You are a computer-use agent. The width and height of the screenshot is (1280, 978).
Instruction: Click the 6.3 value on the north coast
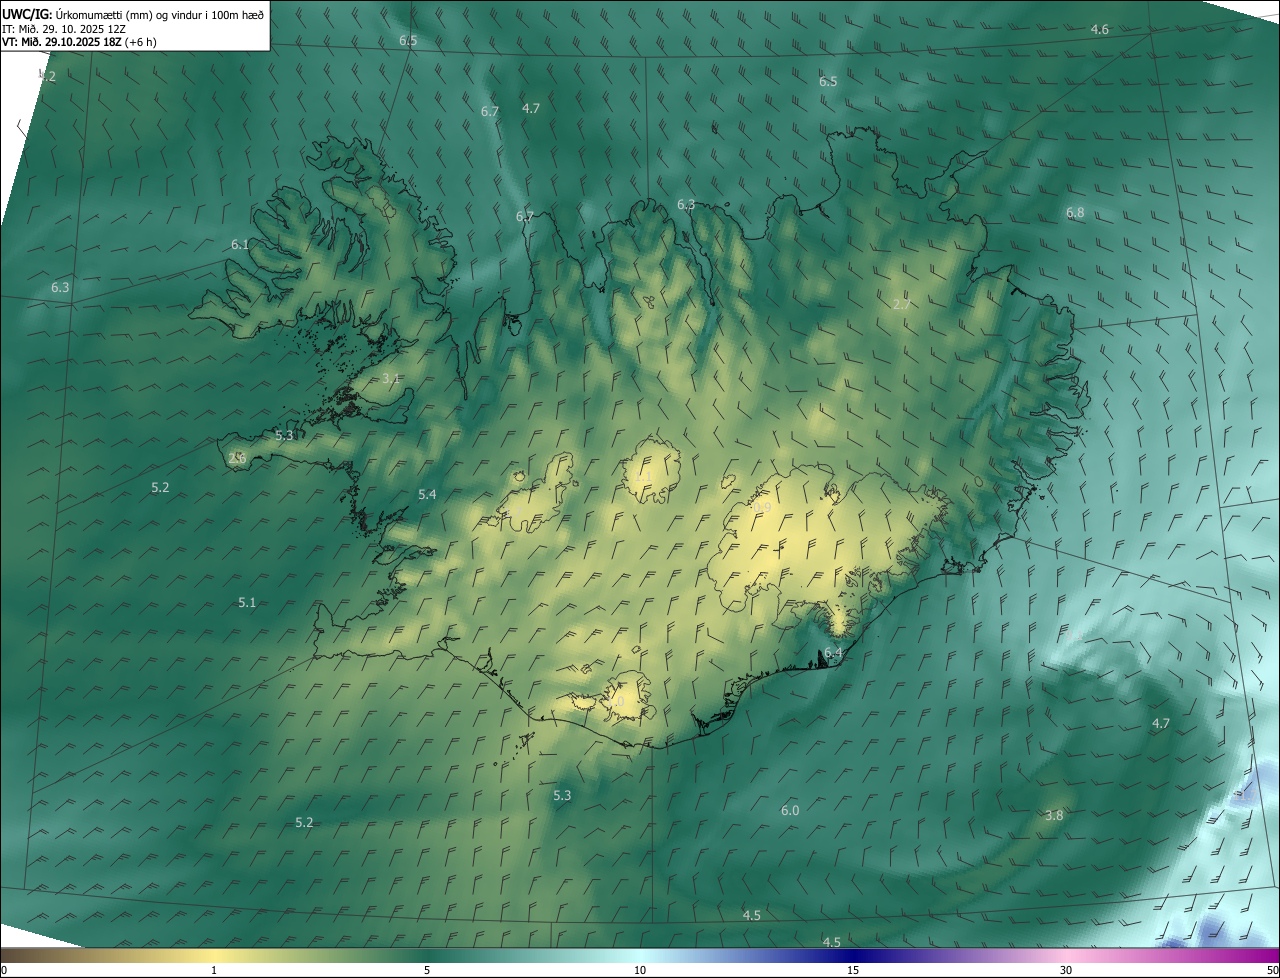coord(686,204)
